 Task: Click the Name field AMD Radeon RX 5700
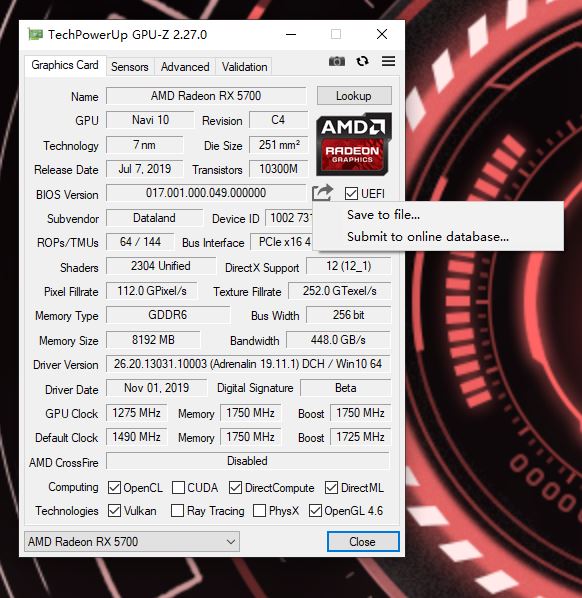(206, 96)
